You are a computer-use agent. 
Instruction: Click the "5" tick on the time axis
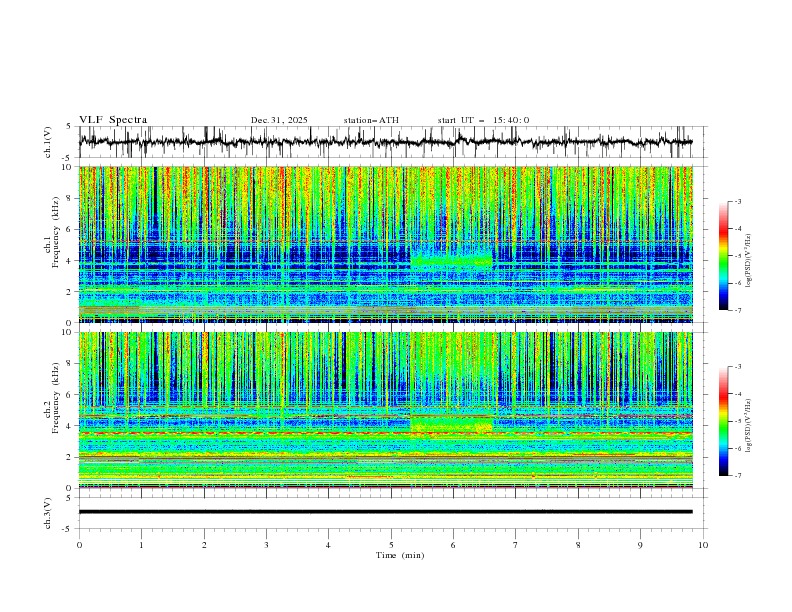[391, 545]
